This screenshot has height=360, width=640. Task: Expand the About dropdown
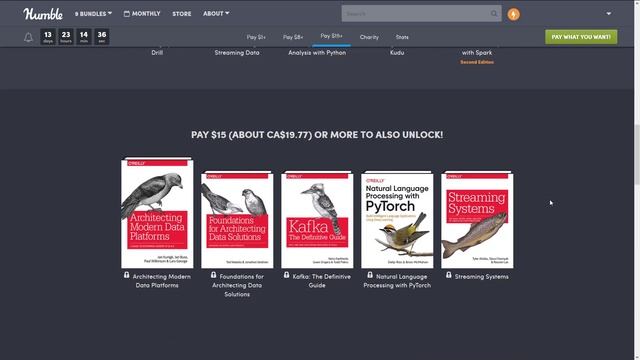[216, 13]
